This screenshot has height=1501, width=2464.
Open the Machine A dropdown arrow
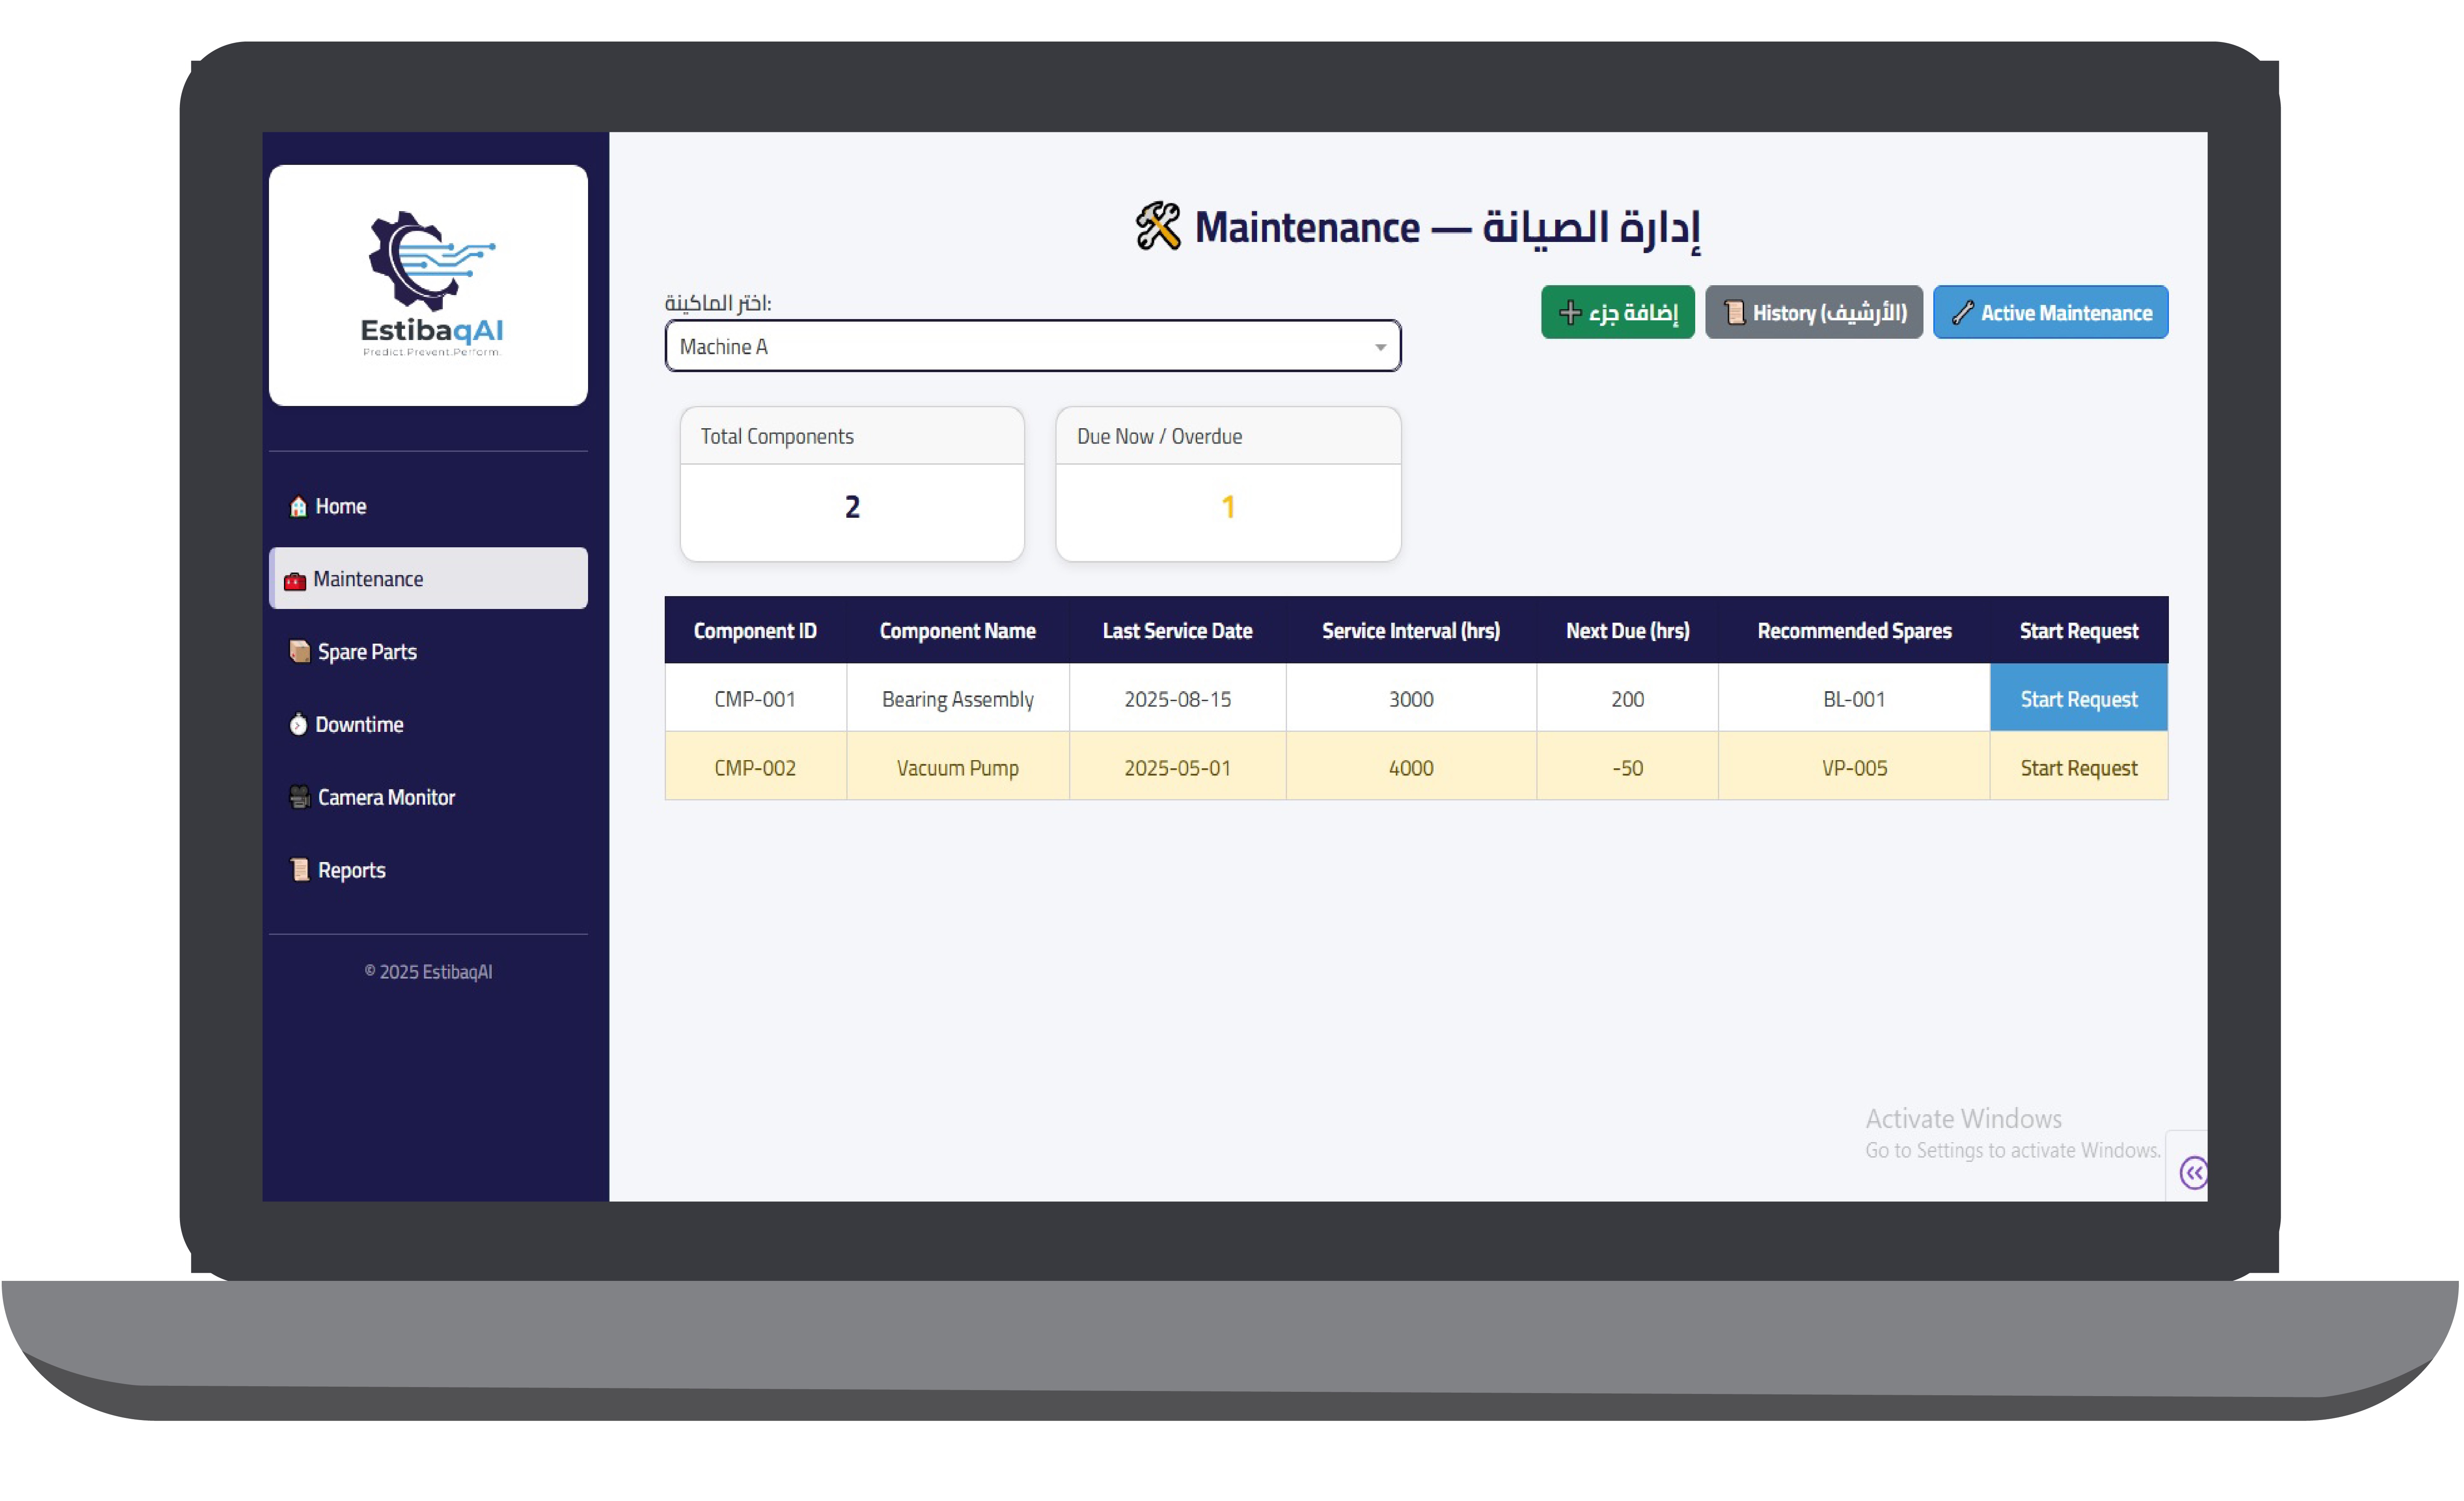pyautogui.click(x=1380, y=347)
